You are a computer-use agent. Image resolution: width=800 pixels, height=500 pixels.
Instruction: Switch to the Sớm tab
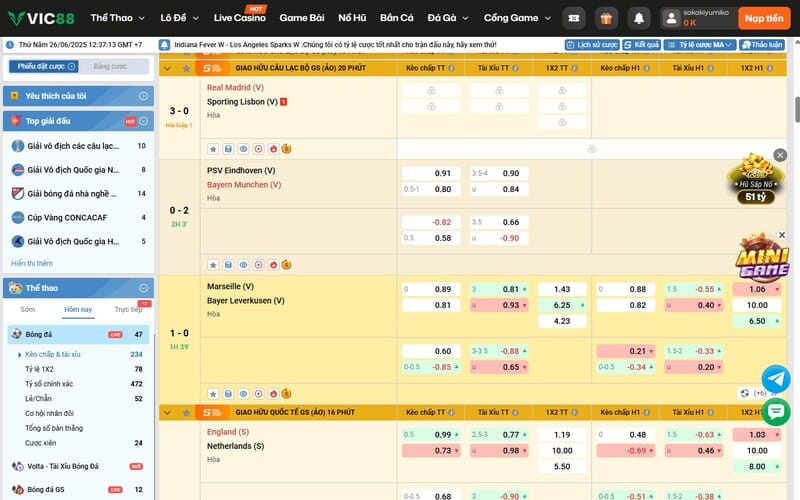click(28, 309)
